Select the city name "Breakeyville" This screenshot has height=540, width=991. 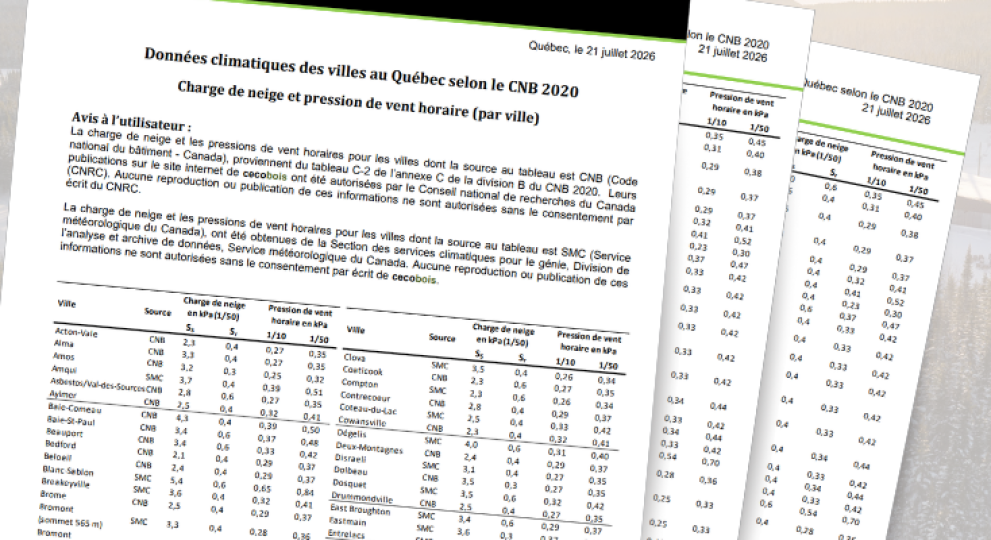tap(65, 483)
